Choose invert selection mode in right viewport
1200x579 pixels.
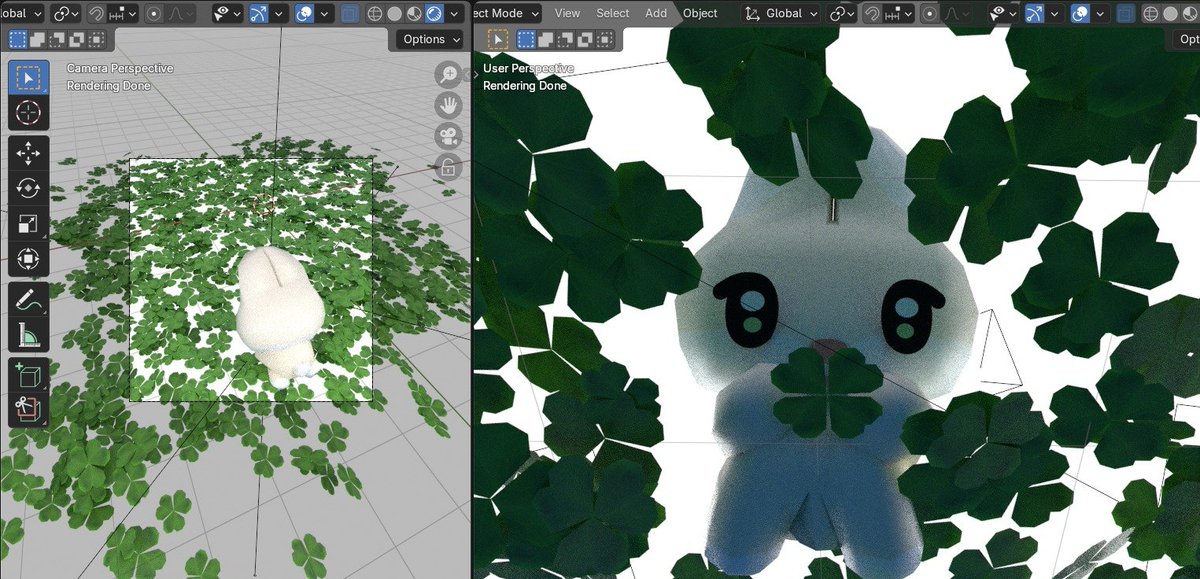(583, 39)
